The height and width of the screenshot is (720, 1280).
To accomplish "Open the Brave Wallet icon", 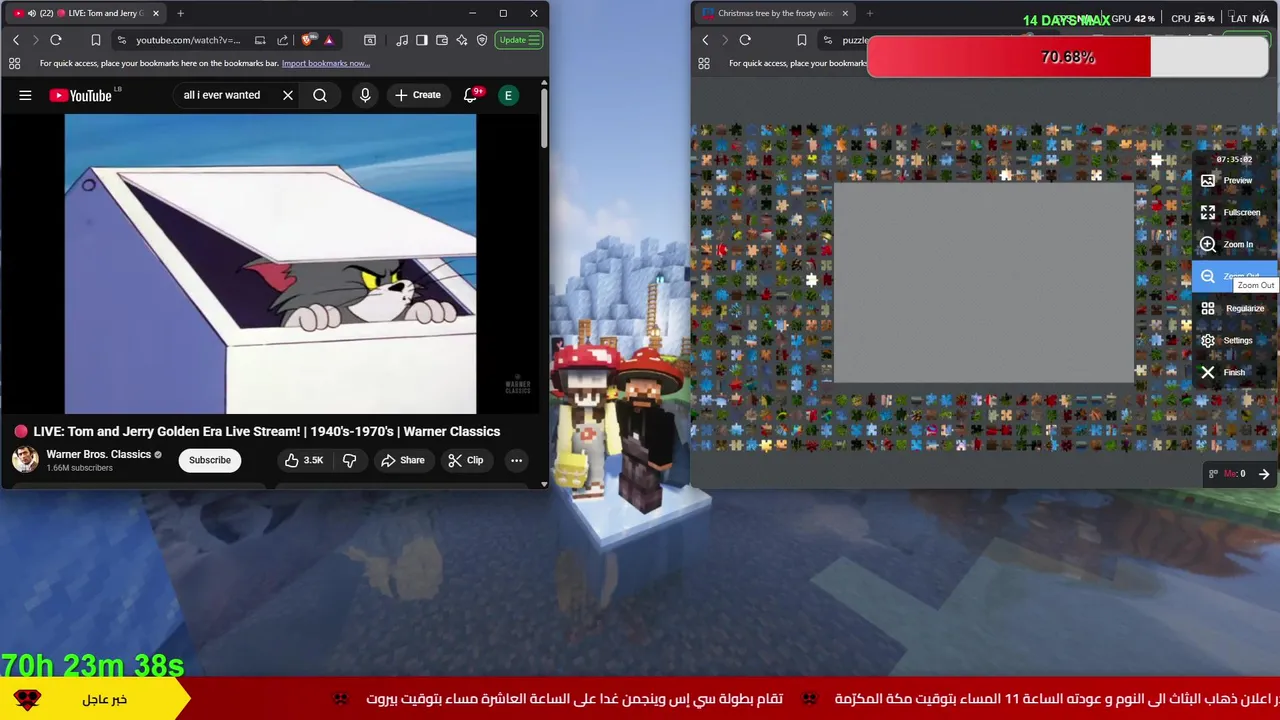I will (442, 40).
